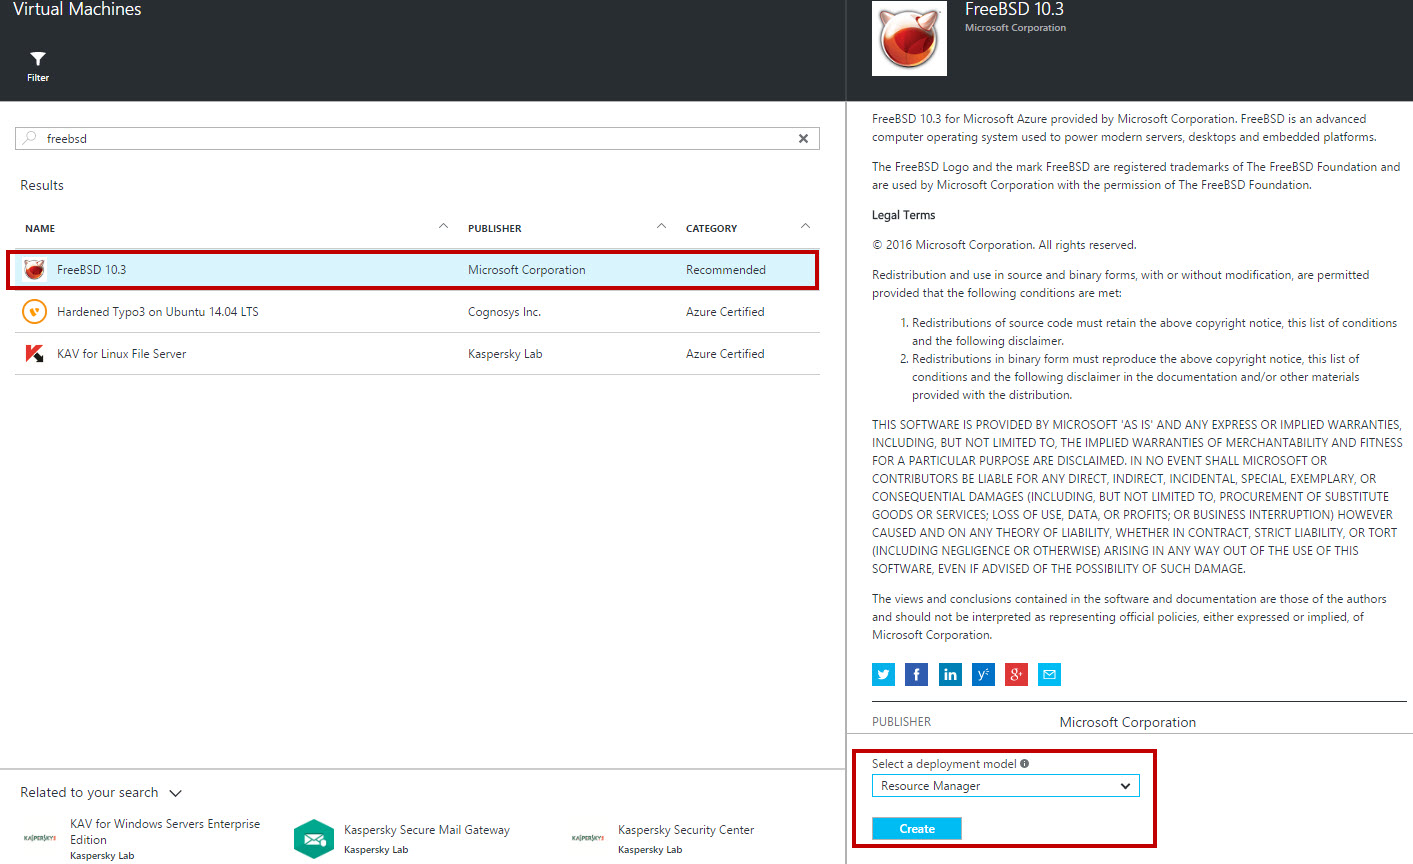The height and width of the screenshot is (864, 1413).
Task: Open Kaspersky Security Center item
Action: 686,830
